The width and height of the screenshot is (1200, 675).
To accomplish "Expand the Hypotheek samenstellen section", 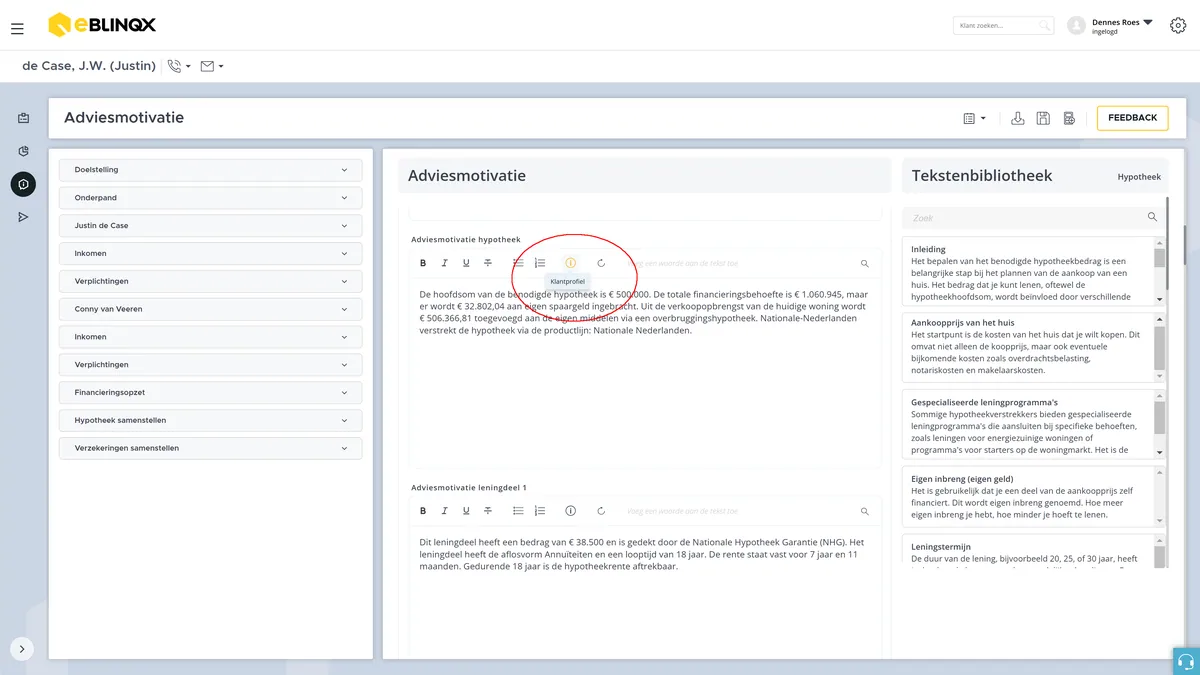I will coord(210,420).
